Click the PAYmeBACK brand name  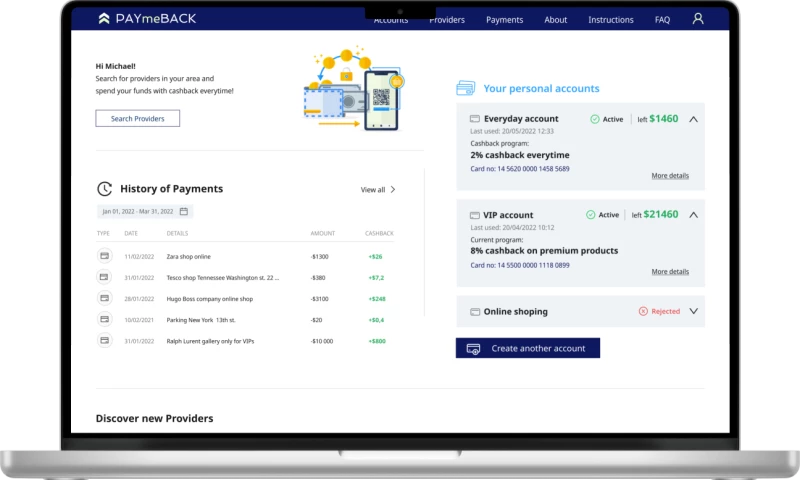point(156,19)
